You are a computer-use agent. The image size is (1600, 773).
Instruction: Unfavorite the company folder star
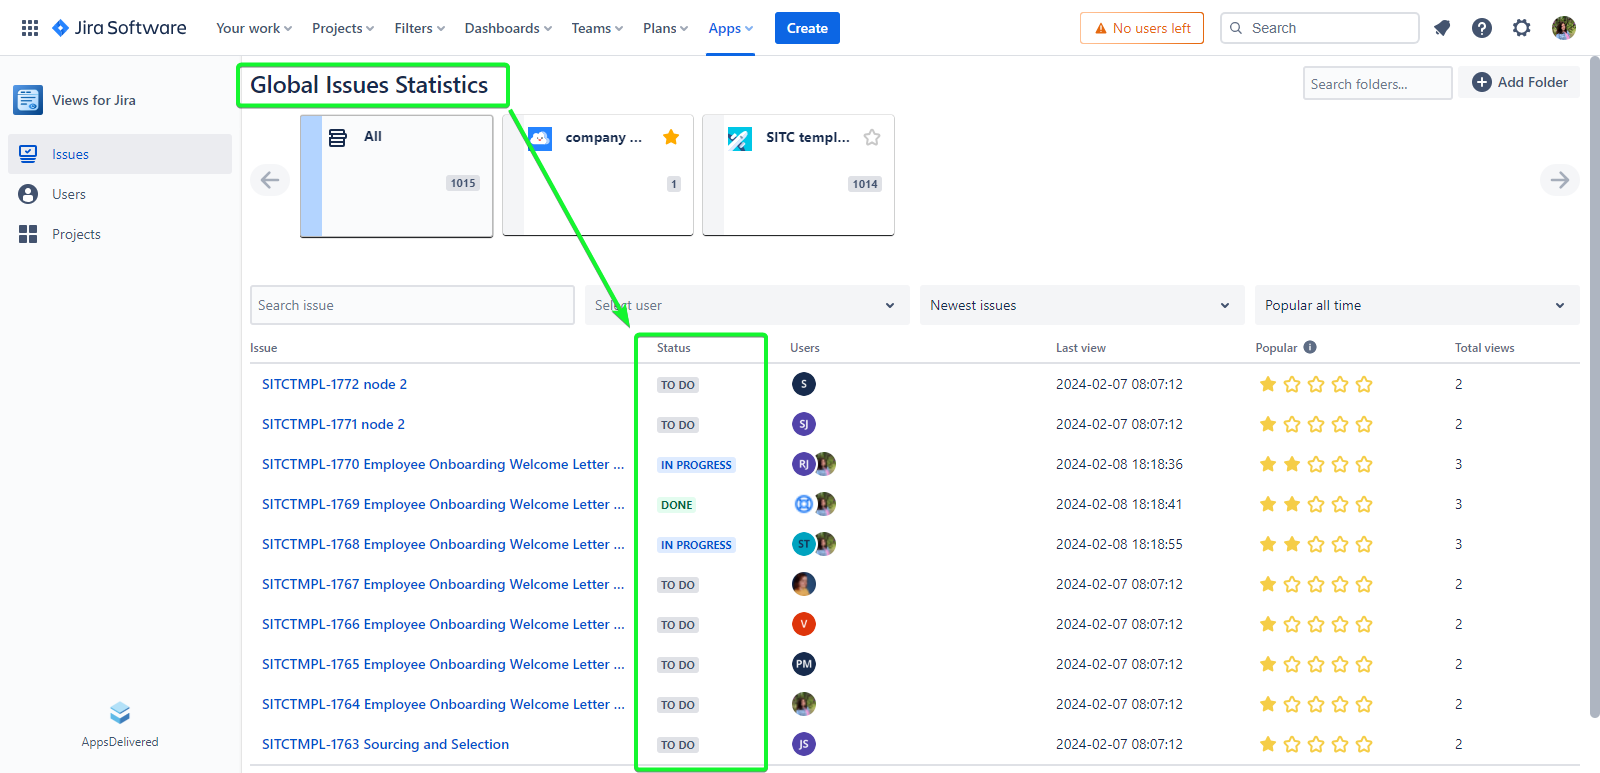pos(671,137)
